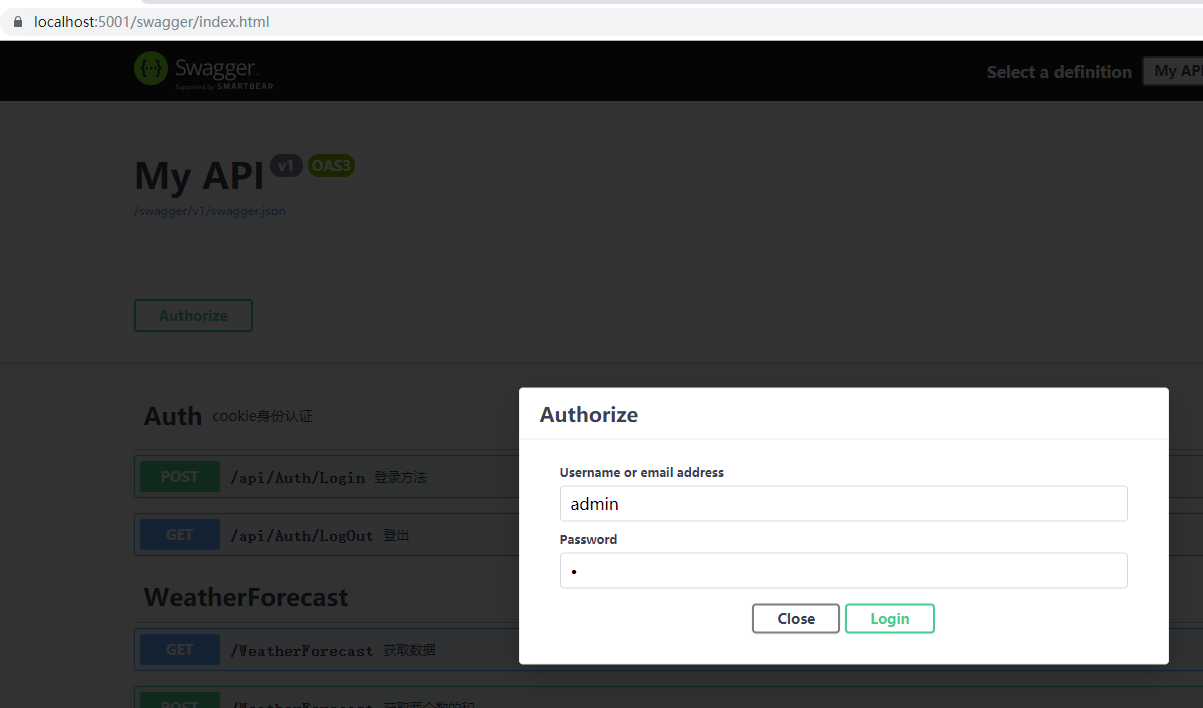Screen dimensions: 1203x708
Task: Click the browser address bar URL
Action: (x=150, y=20)
